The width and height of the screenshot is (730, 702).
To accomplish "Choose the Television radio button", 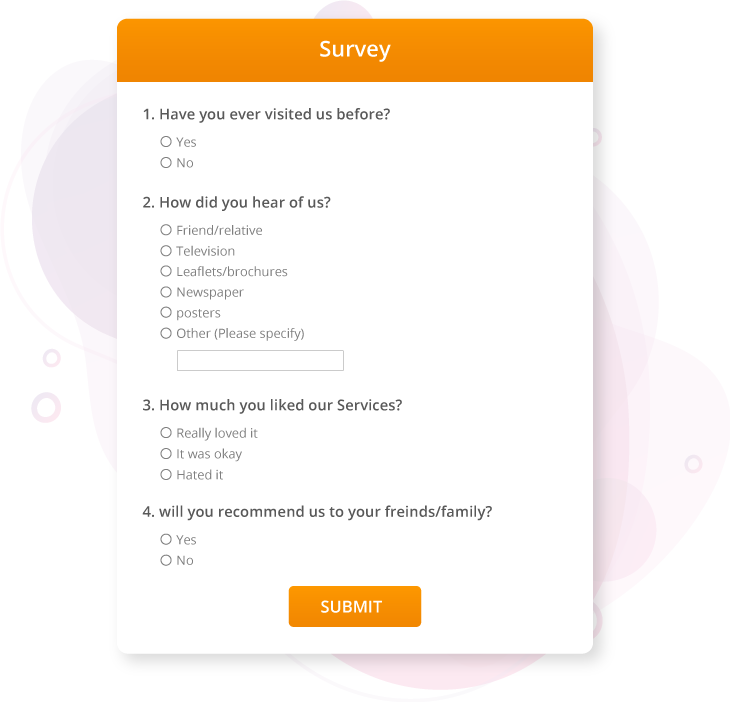I will pyautogui.click(x=166, y=251).
